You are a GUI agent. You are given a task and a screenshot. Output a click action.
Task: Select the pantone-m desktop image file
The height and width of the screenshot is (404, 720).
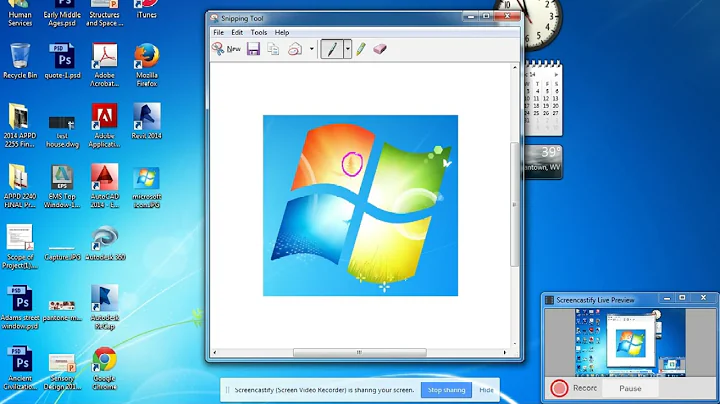coord(62,310)
